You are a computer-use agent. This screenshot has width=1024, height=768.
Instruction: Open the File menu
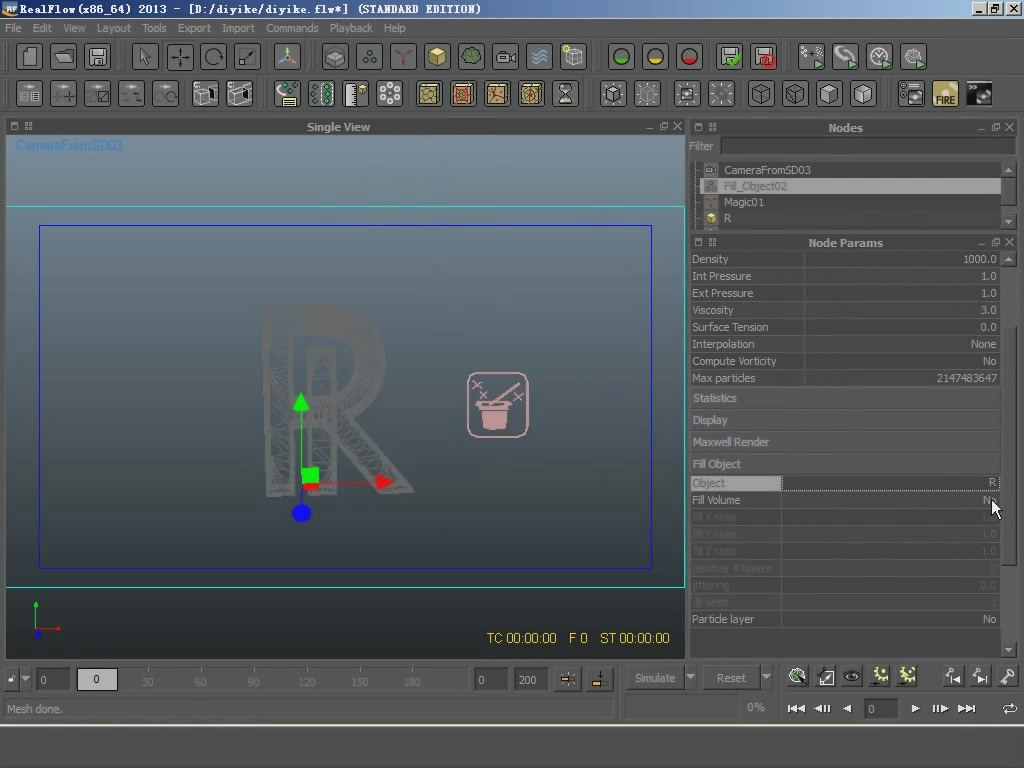tap(13, 28)
